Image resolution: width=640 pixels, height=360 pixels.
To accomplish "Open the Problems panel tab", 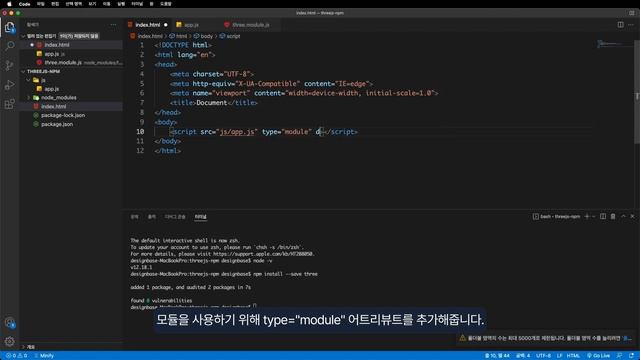I will (x=135, y=217).
